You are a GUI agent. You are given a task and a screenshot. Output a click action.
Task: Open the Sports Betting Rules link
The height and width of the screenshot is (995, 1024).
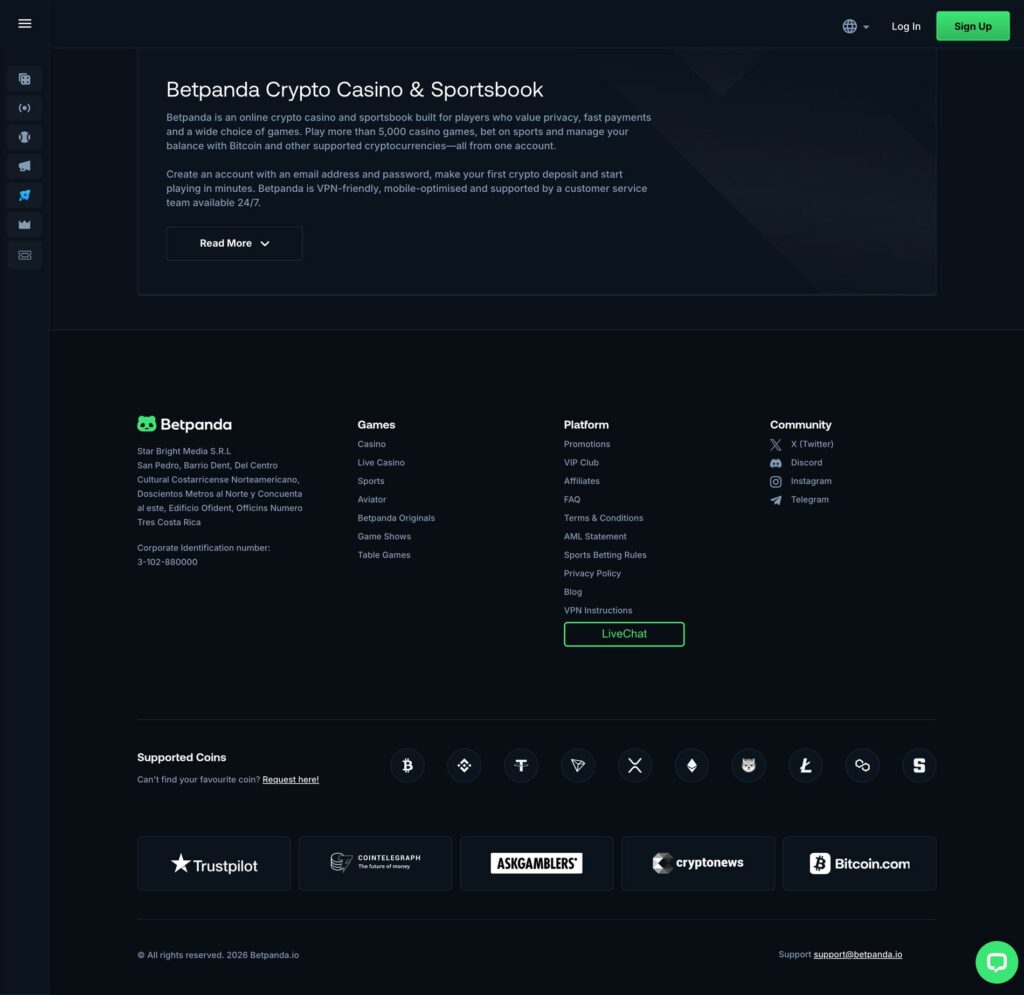click(x=605, y=555)
